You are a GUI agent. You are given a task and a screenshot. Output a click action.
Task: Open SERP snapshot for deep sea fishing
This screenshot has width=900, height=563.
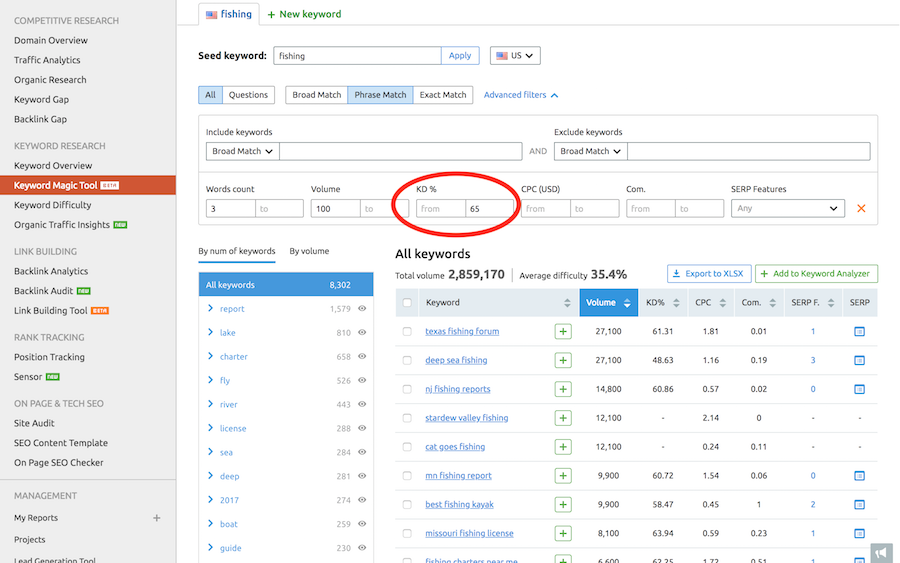click(859, 360)
